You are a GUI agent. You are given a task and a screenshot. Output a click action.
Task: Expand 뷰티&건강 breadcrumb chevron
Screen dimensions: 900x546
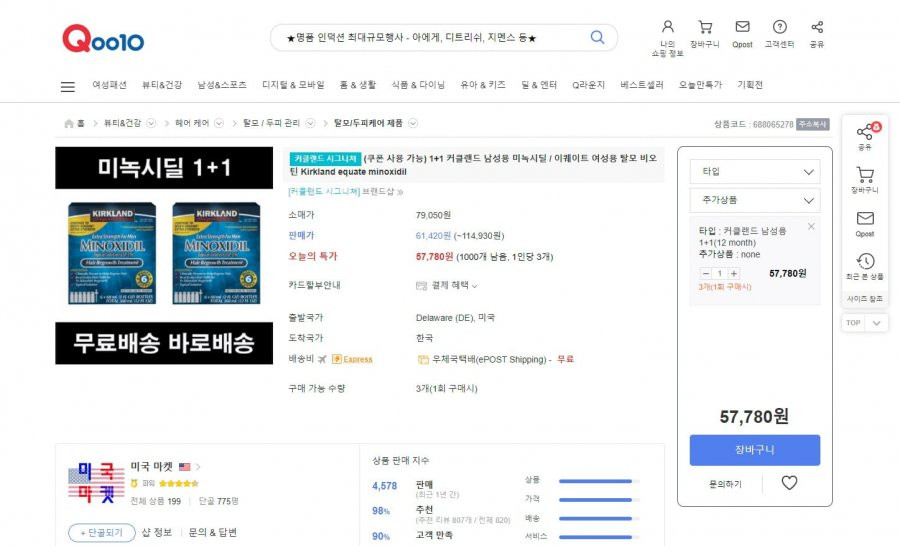tap(151, 123)
